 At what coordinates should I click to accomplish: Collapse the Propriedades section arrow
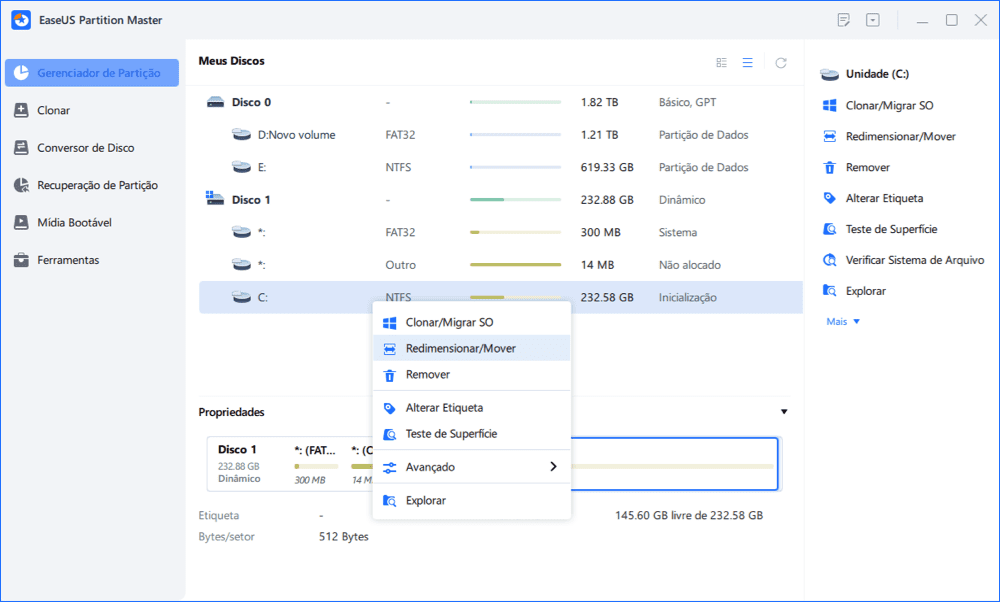pos(784,412)
